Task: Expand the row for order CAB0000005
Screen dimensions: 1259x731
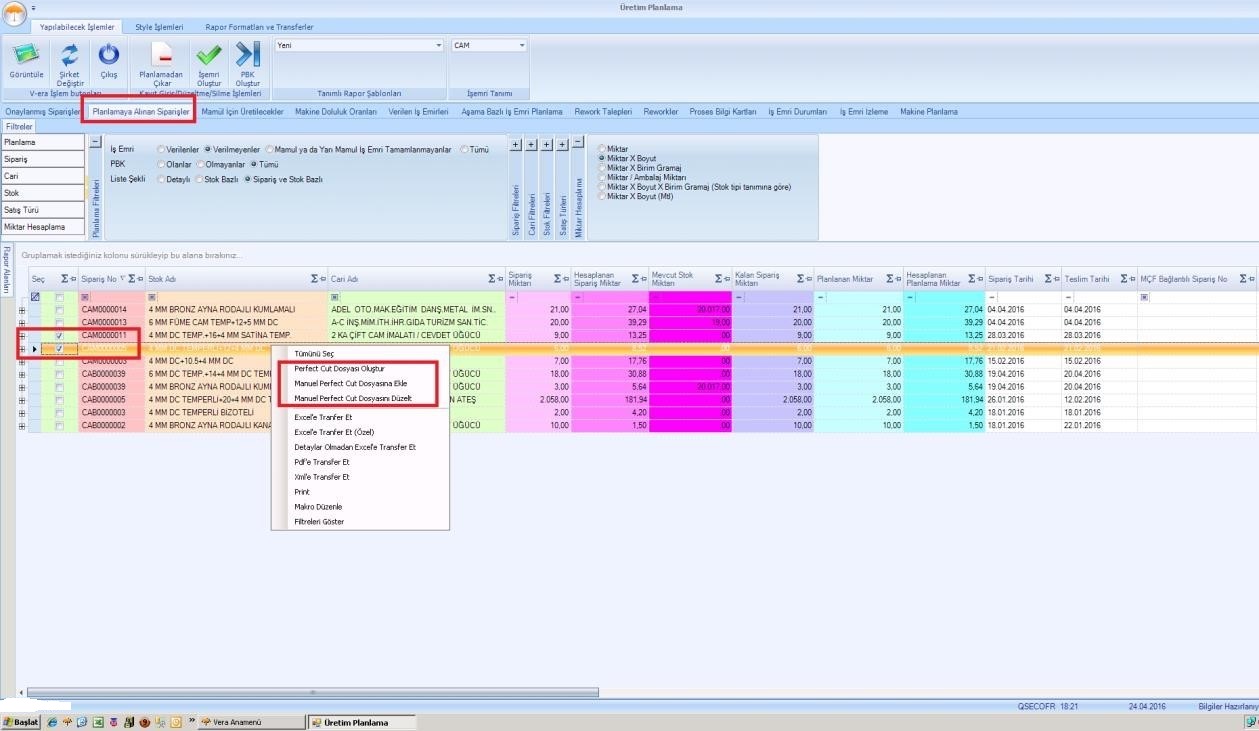Action: click(x=22, y=400)
